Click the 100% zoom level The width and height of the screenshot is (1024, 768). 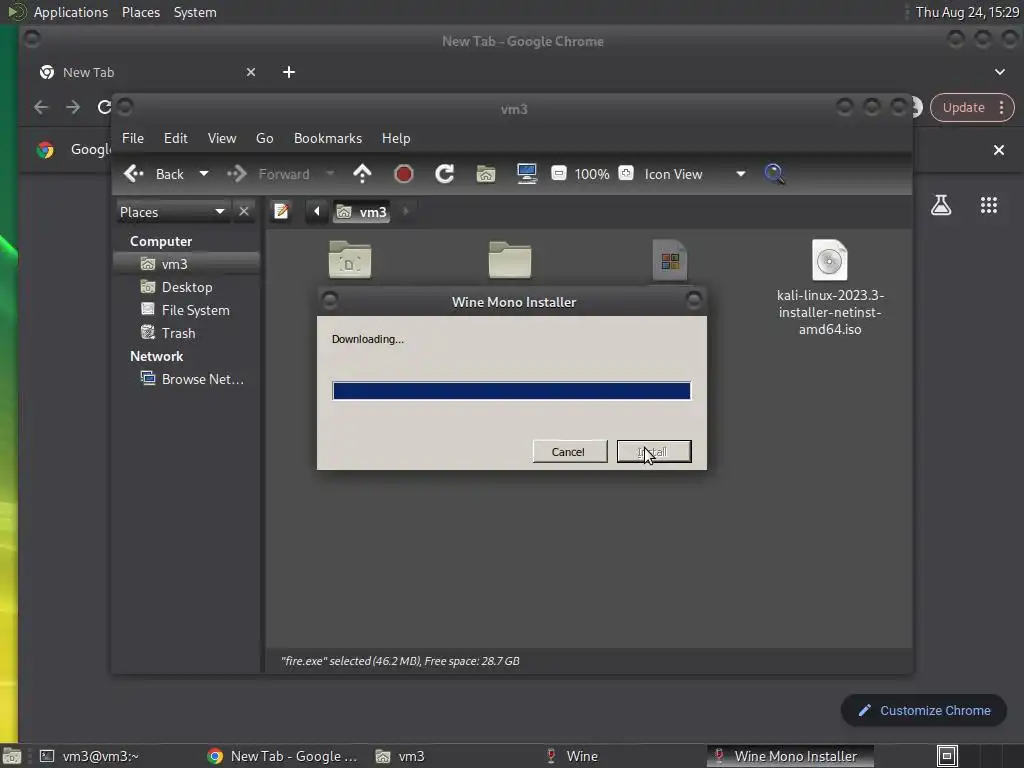(x=592, y=174)
